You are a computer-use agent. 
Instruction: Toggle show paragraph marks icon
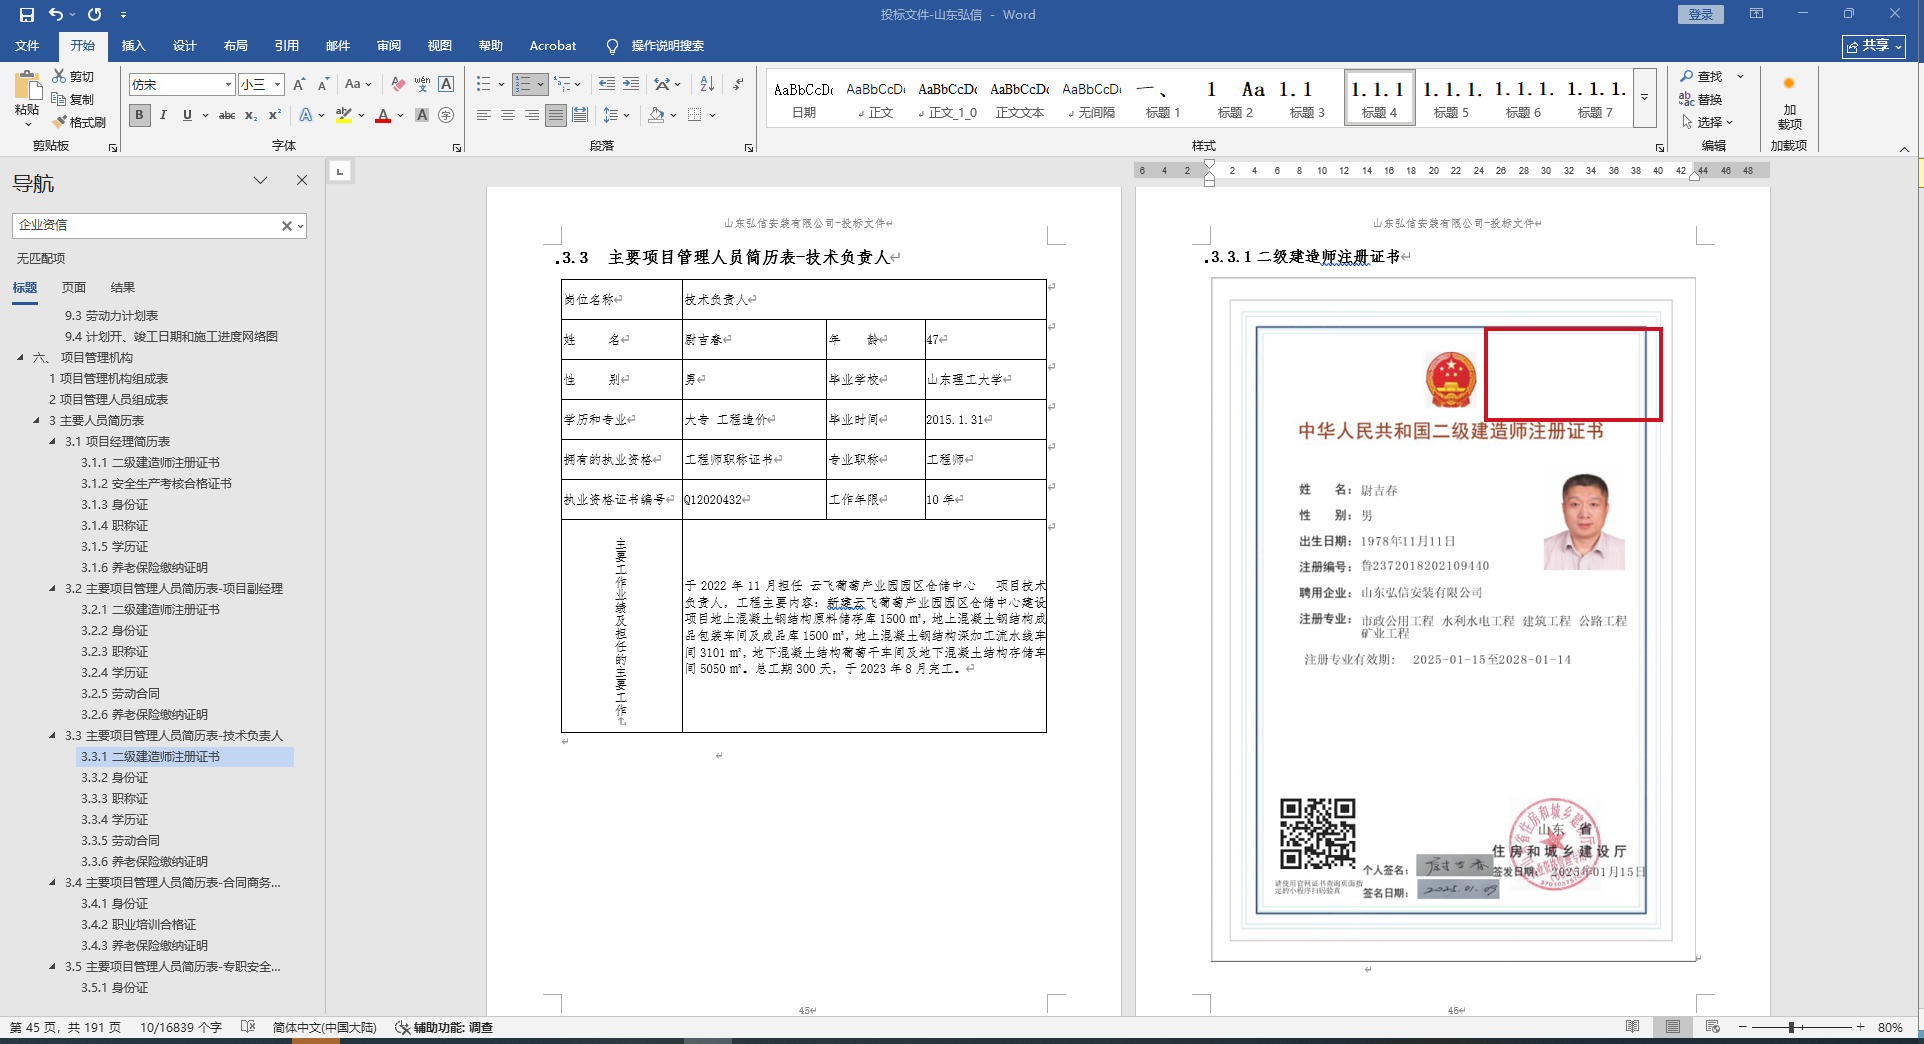tap(738, 85)
